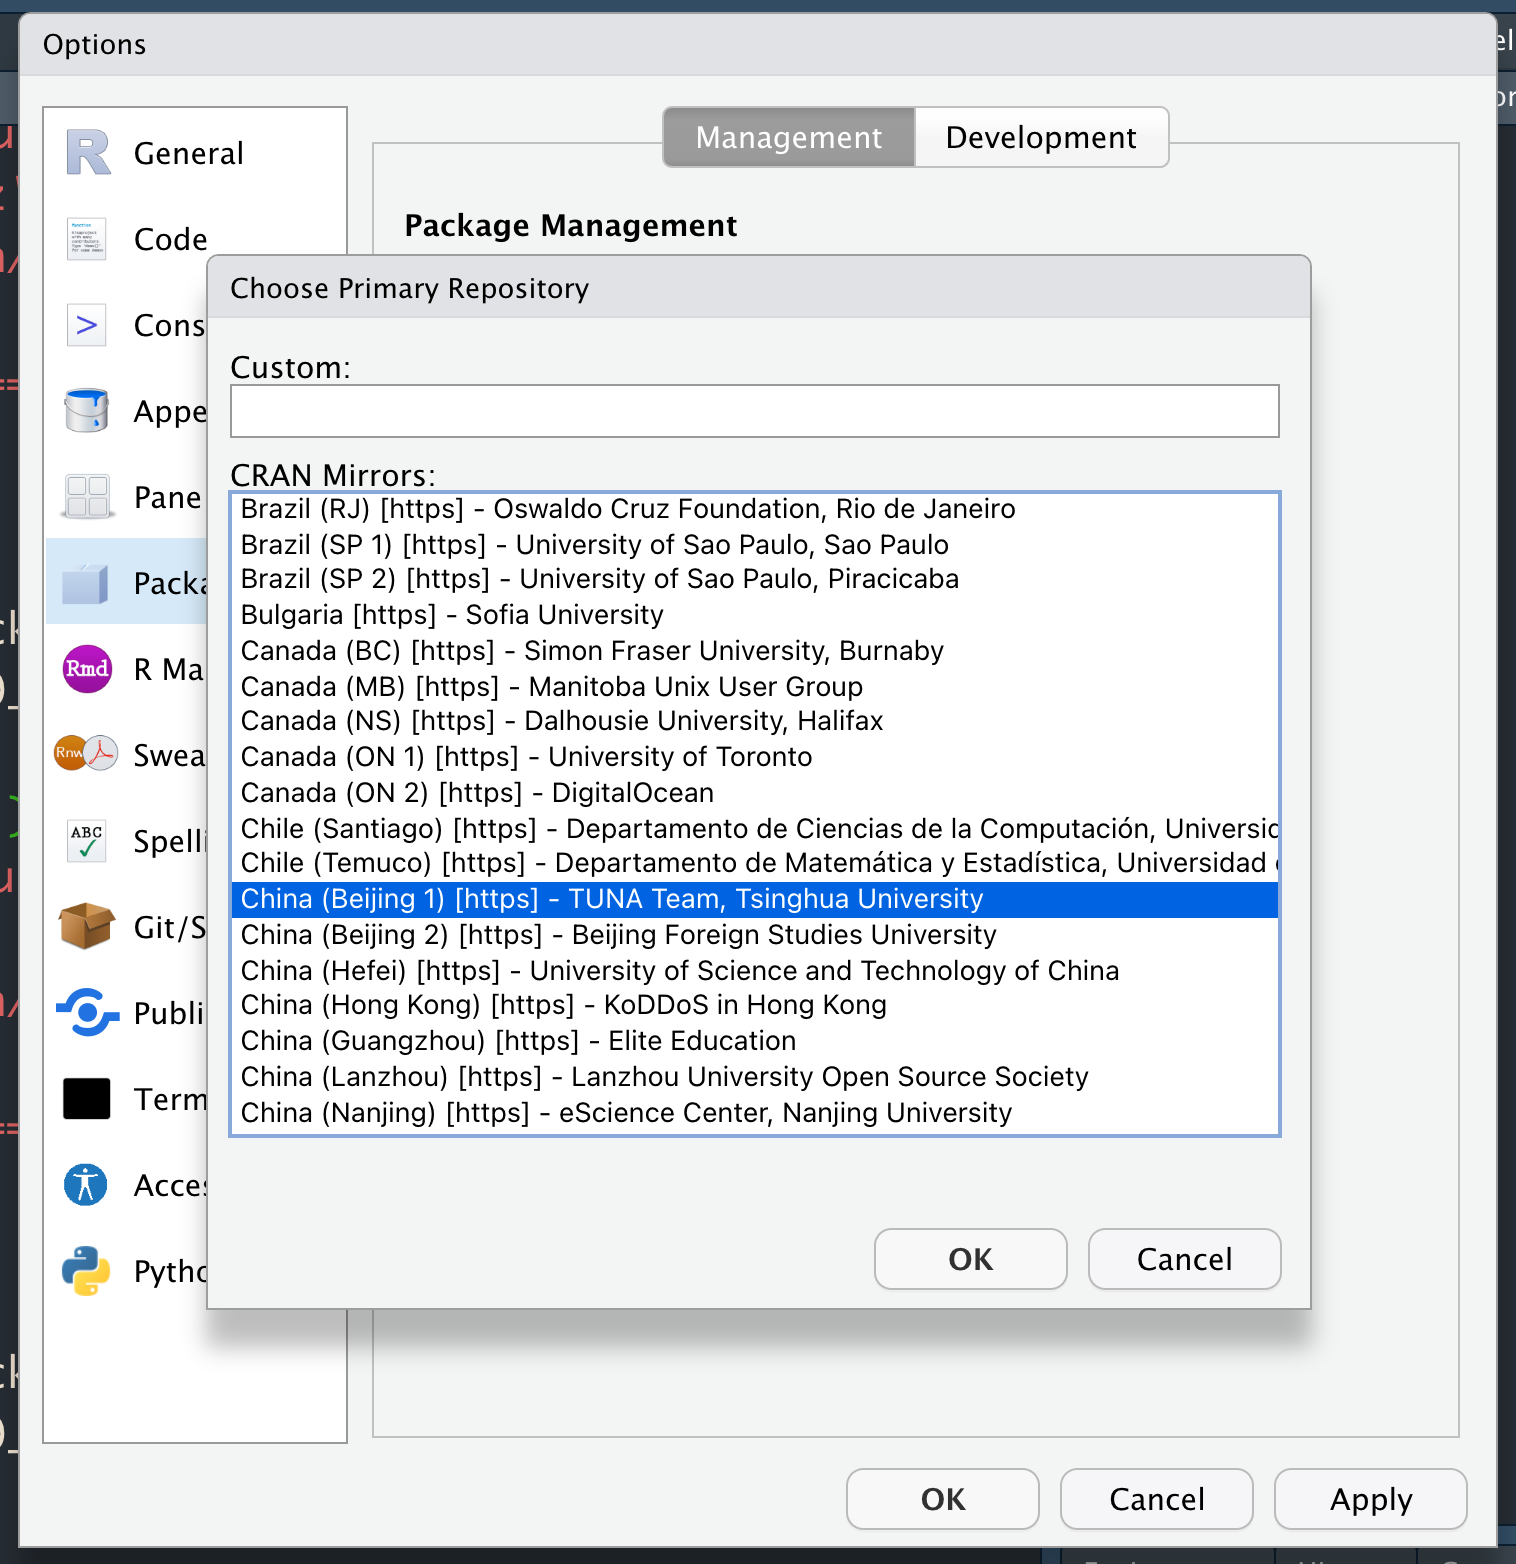Select Brazil (SP 2) Piracicaba mirror
Viewport: 1516px width, 1564px height.
click(755, 579)
